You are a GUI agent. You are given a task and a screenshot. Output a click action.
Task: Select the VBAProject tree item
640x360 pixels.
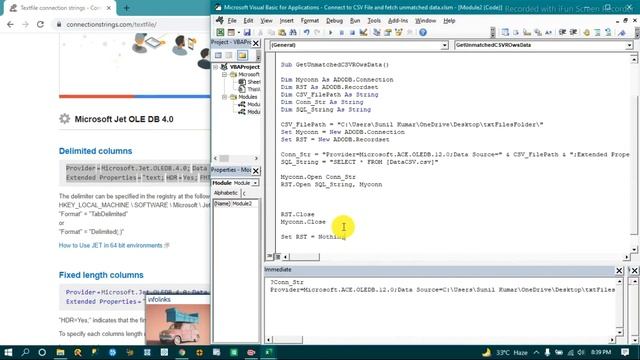coord(244,67)
